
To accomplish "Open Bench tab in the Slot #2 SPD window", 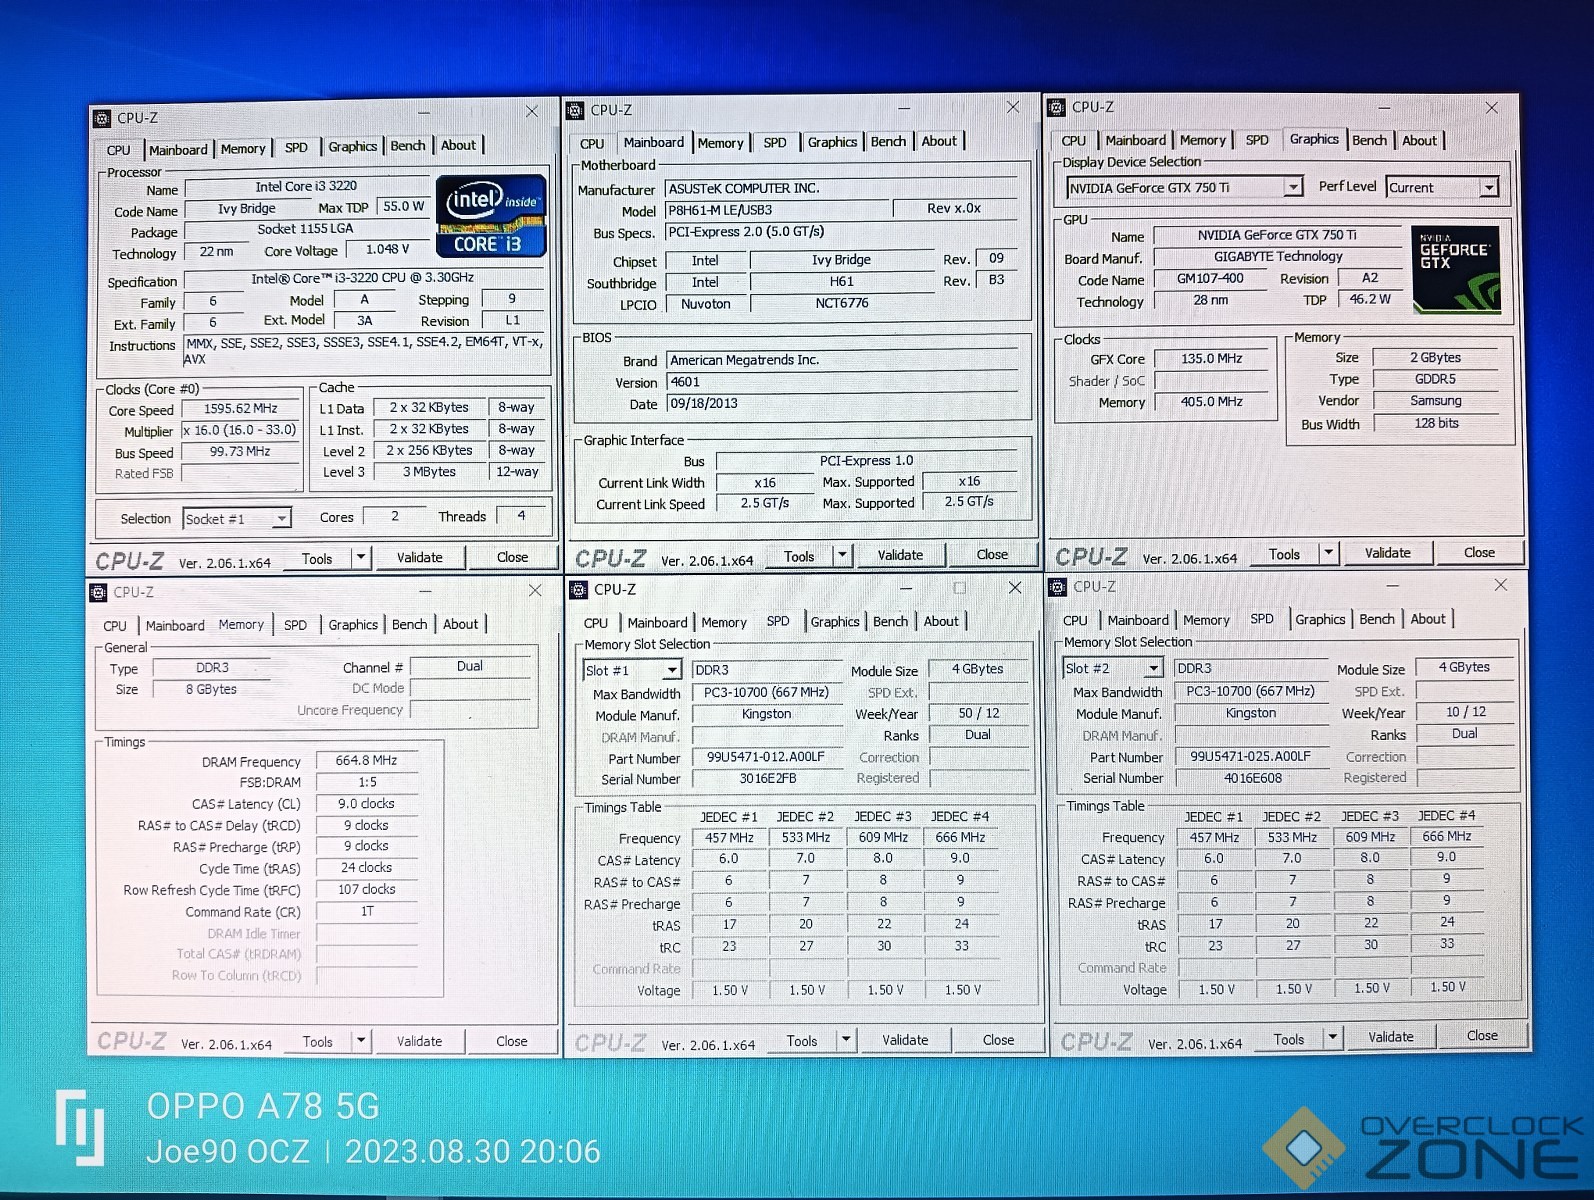I will [x=1376, y=619].
